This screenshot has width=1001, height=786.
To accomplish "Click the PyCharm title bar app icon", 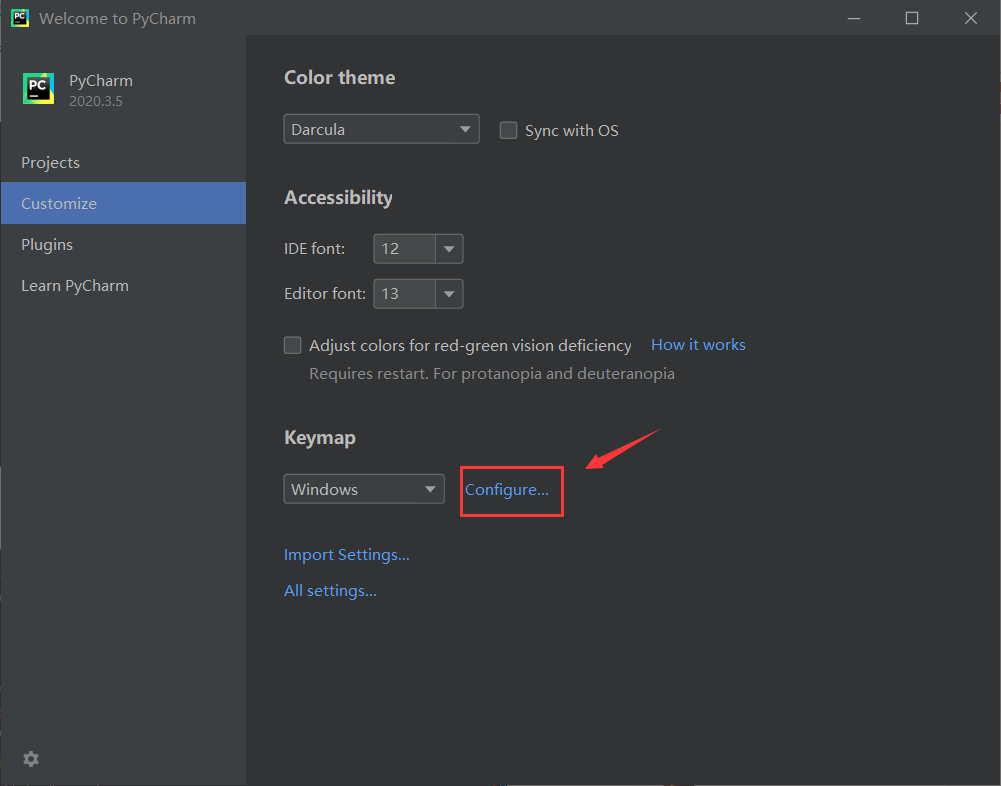I will pos(20,18).
